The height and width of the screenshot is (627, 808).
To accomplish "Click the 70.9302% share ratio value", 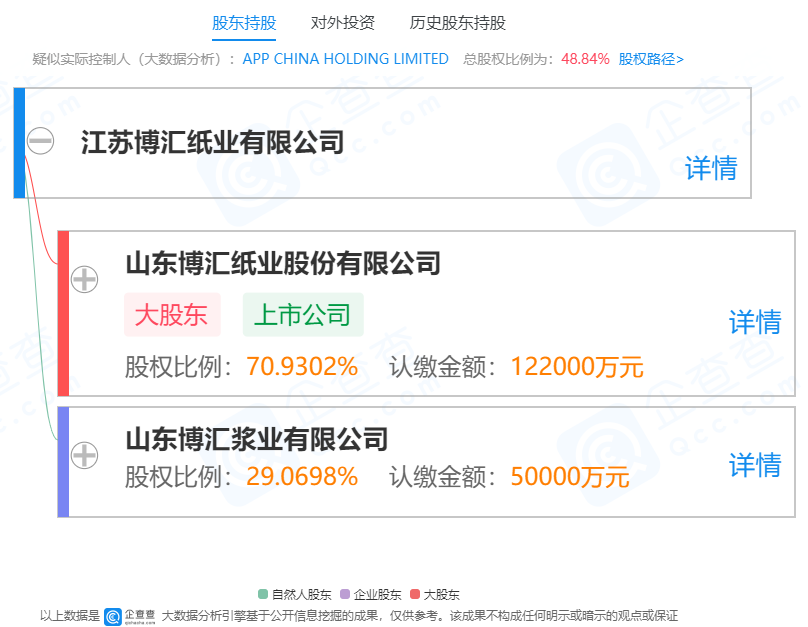I will [x=302, y=367].
